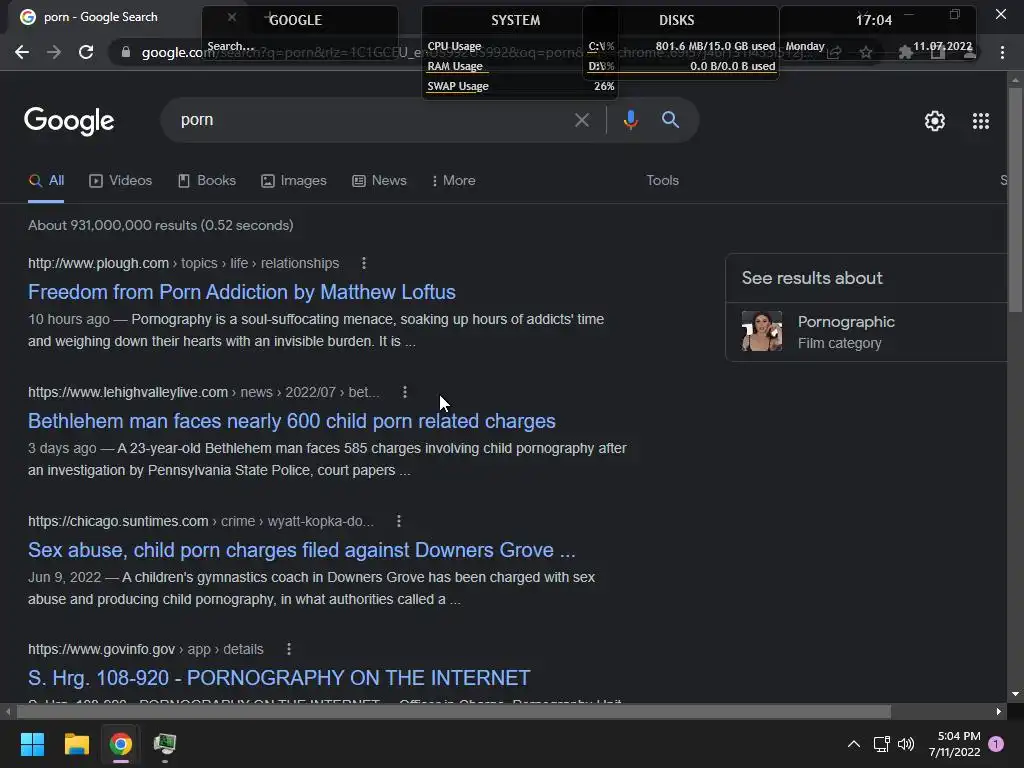Focus the Google search input field

[372, 120]
